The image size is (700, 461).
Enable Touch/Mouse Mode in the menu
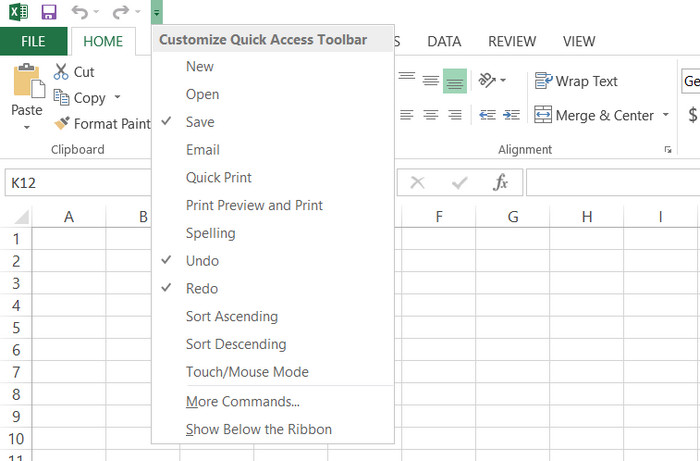pyautogui.click(x=273, y=372)
